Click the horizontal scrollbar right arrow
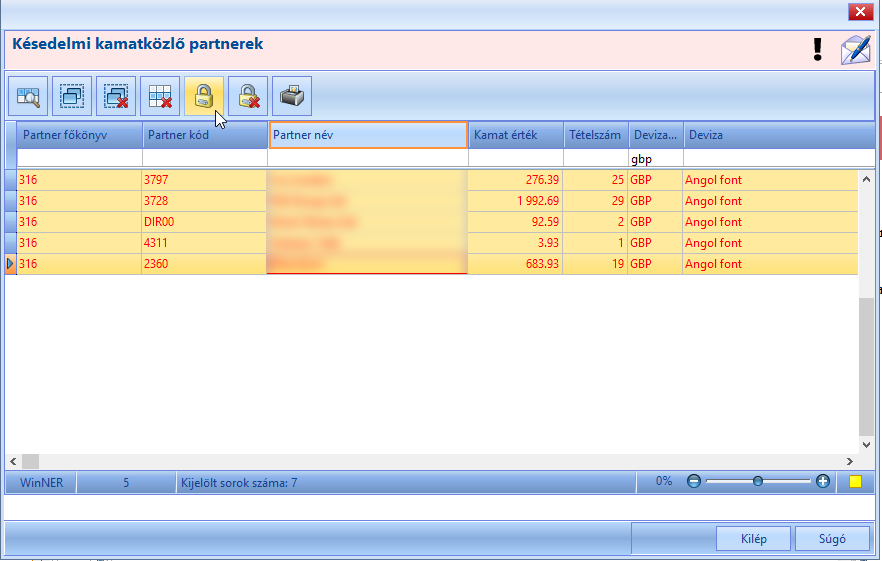The height and width of the screenshot is (561, 882). pos(849,461)
